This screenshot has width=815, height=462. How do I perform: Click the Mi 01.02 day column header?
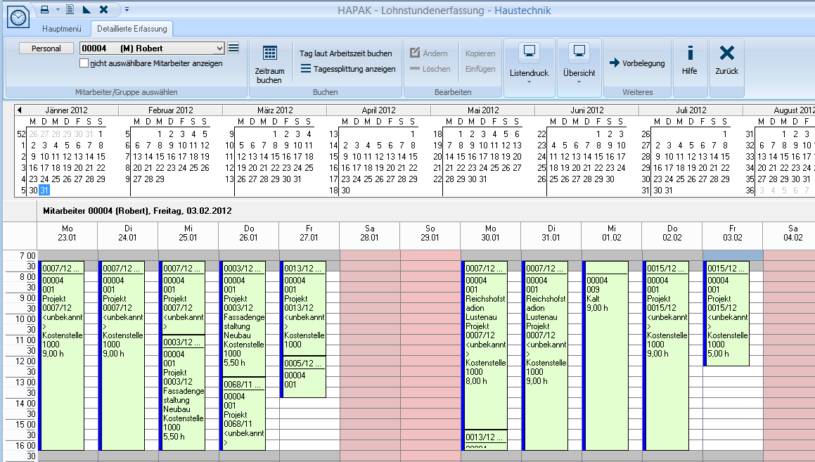(611, 233)
